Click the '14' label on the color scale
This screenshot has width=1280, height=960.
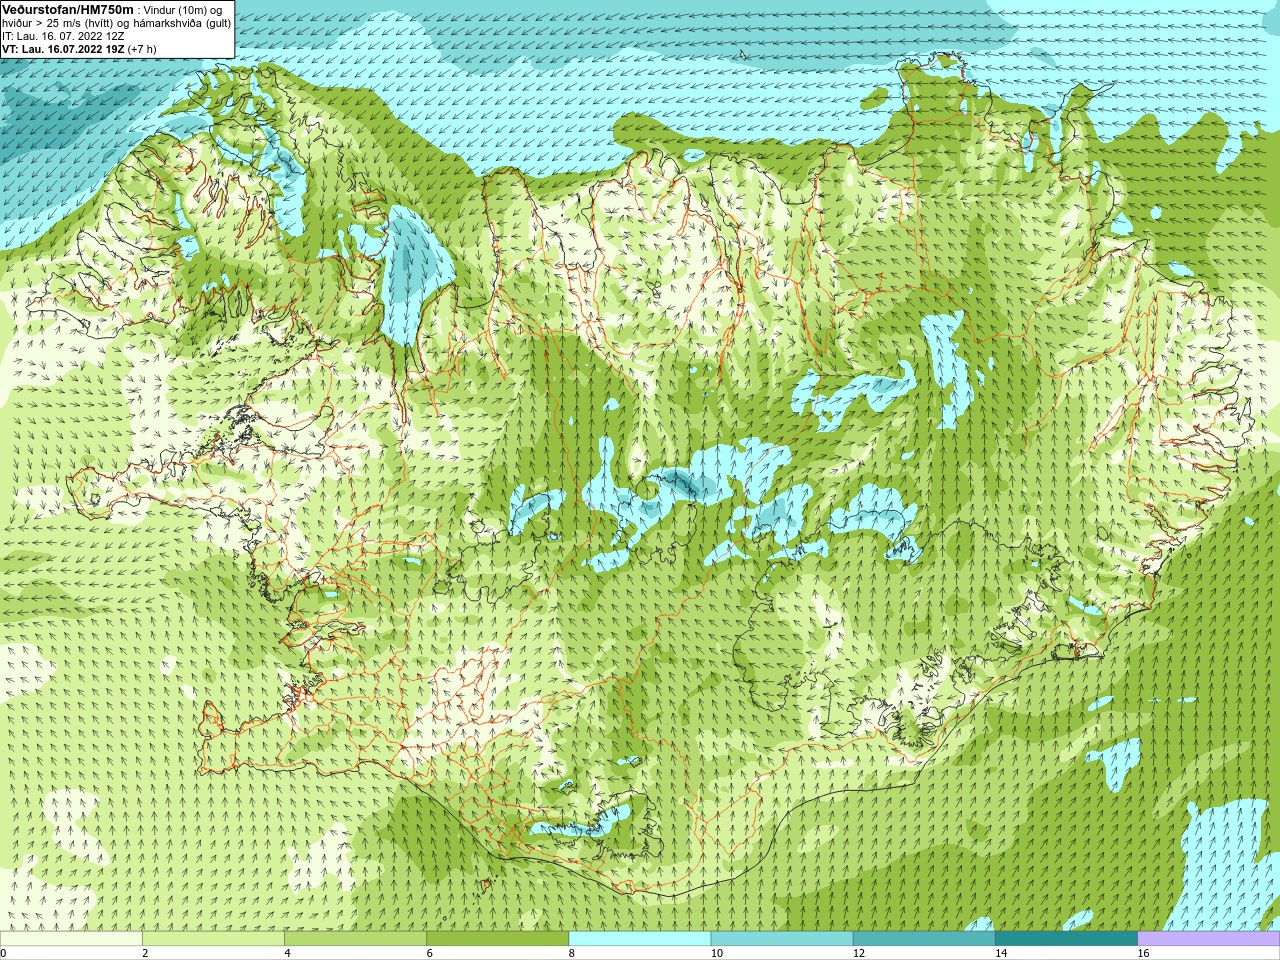point(1001,953)
